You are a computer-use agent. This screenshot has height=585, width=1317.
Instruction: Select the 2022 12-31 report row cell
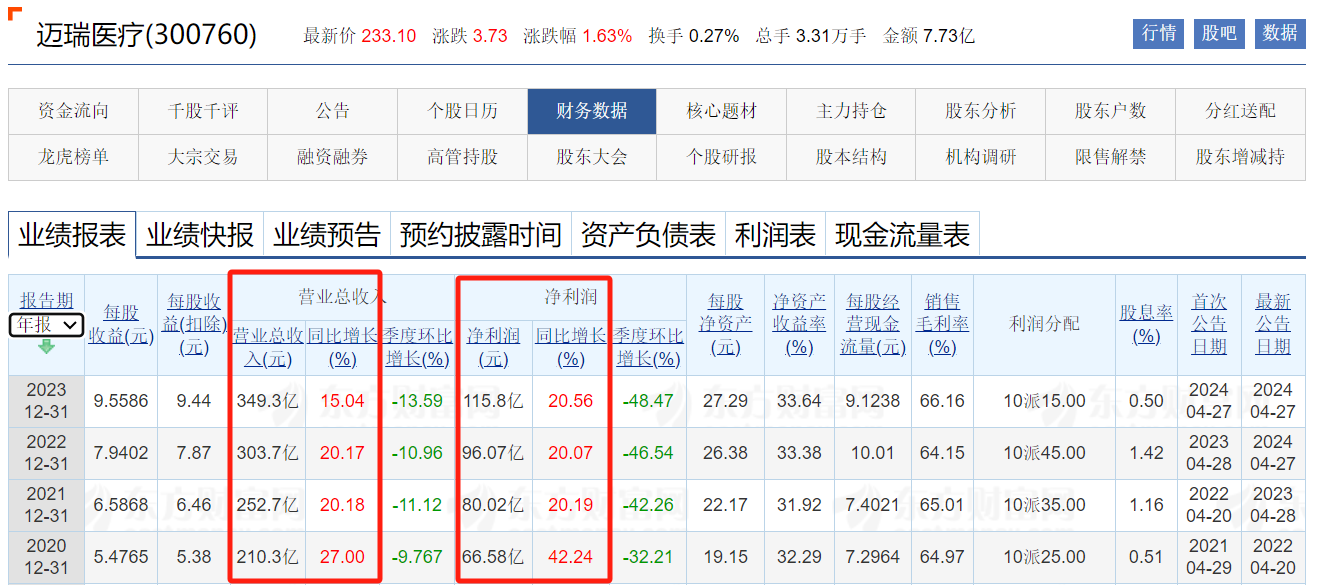[x=46, y=452]
